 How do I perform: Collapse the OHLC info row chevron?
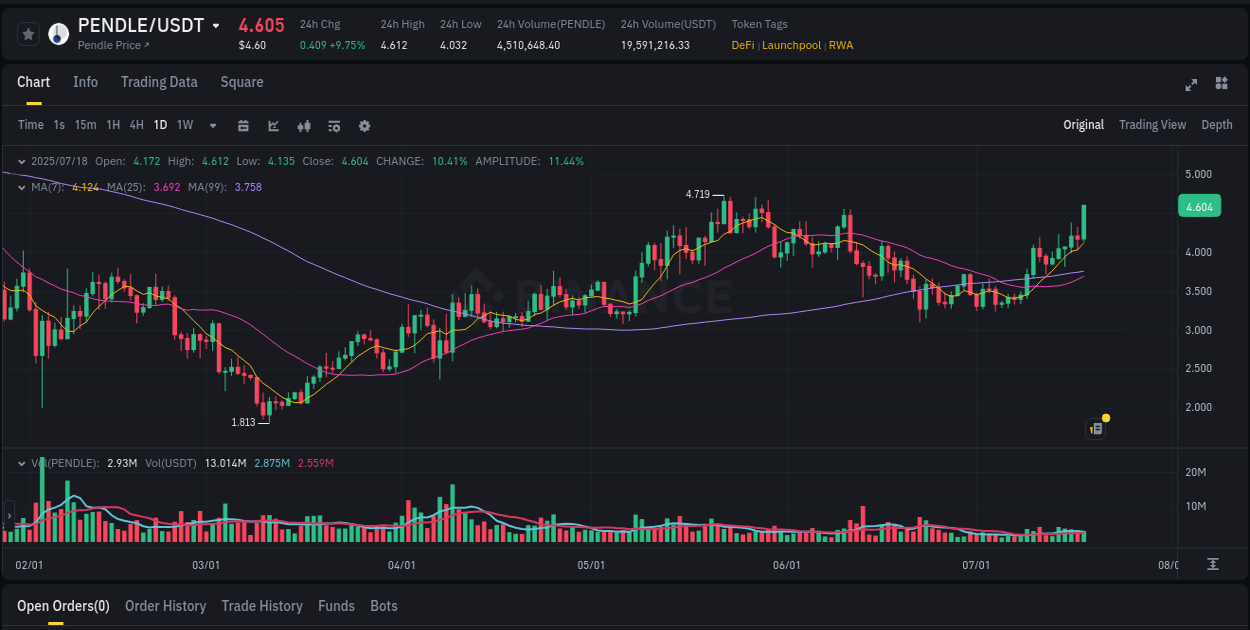click(21, 160)
